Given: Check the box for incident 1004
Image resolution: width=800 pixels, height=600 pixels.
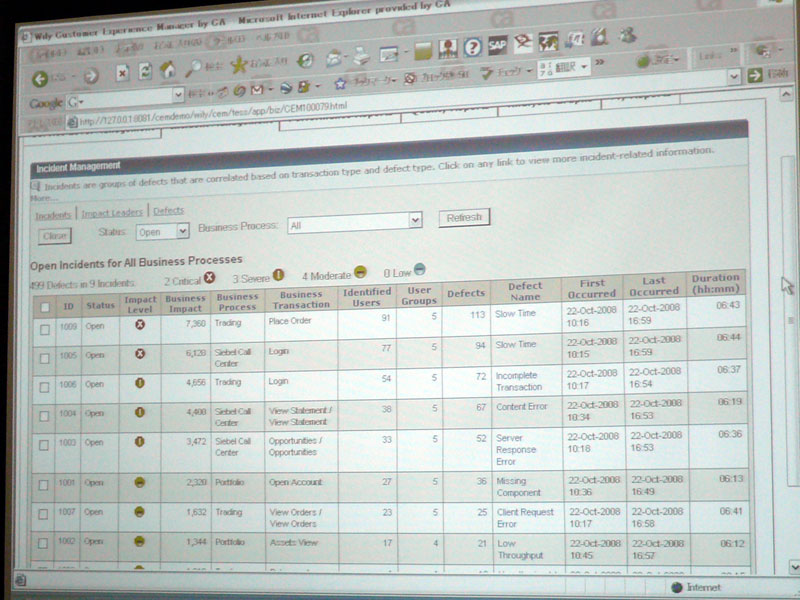Looking at the screenshot, I should click(44, 416).
